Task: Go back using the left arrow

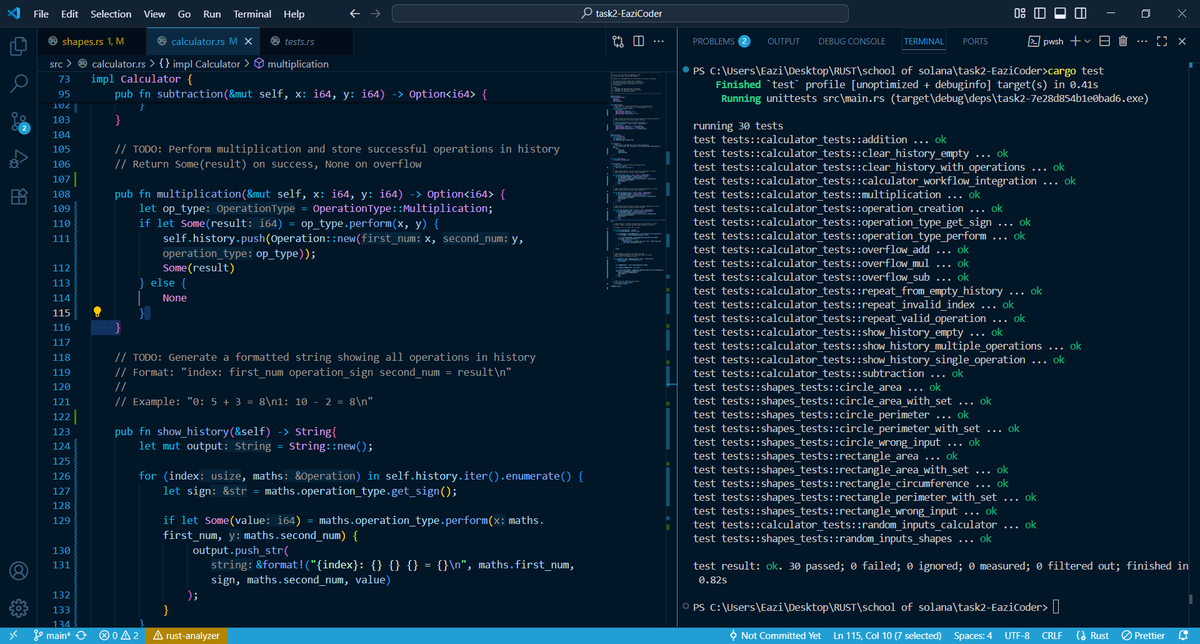Action: click(x=355, y=14)
